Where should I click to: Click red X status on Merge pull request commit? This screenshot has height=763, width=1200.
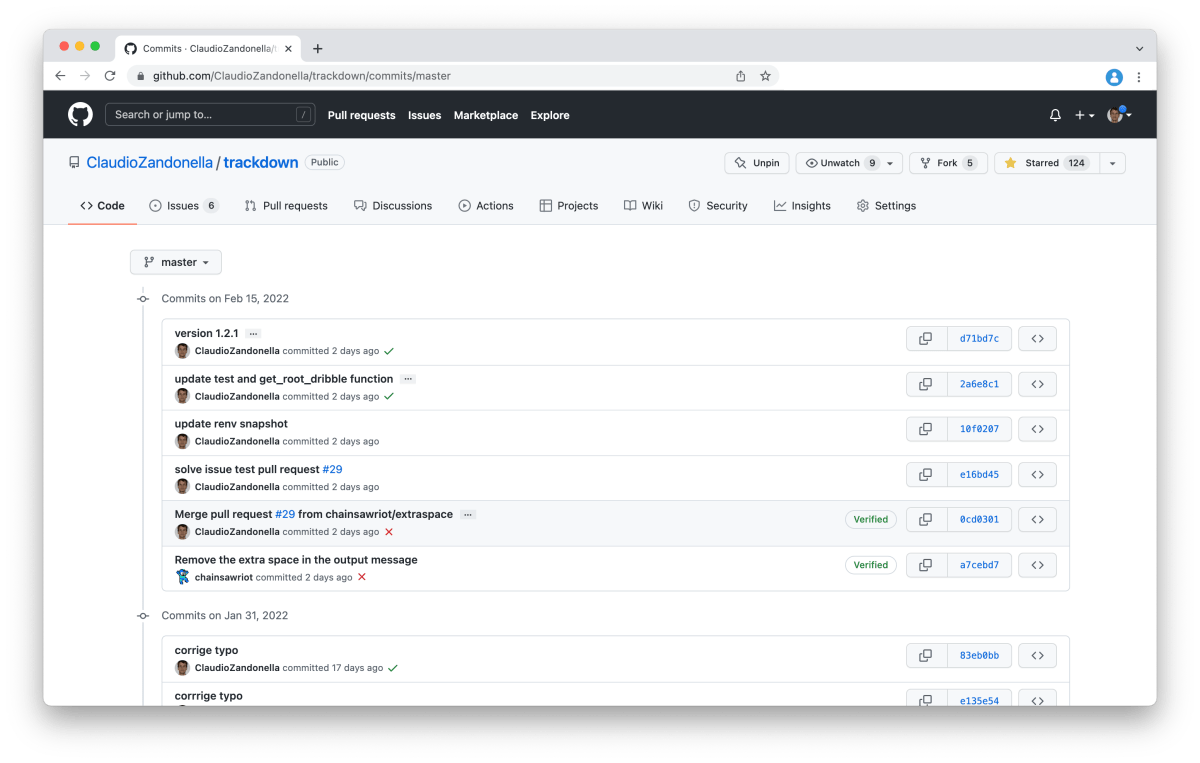click(x=389, y=532)
